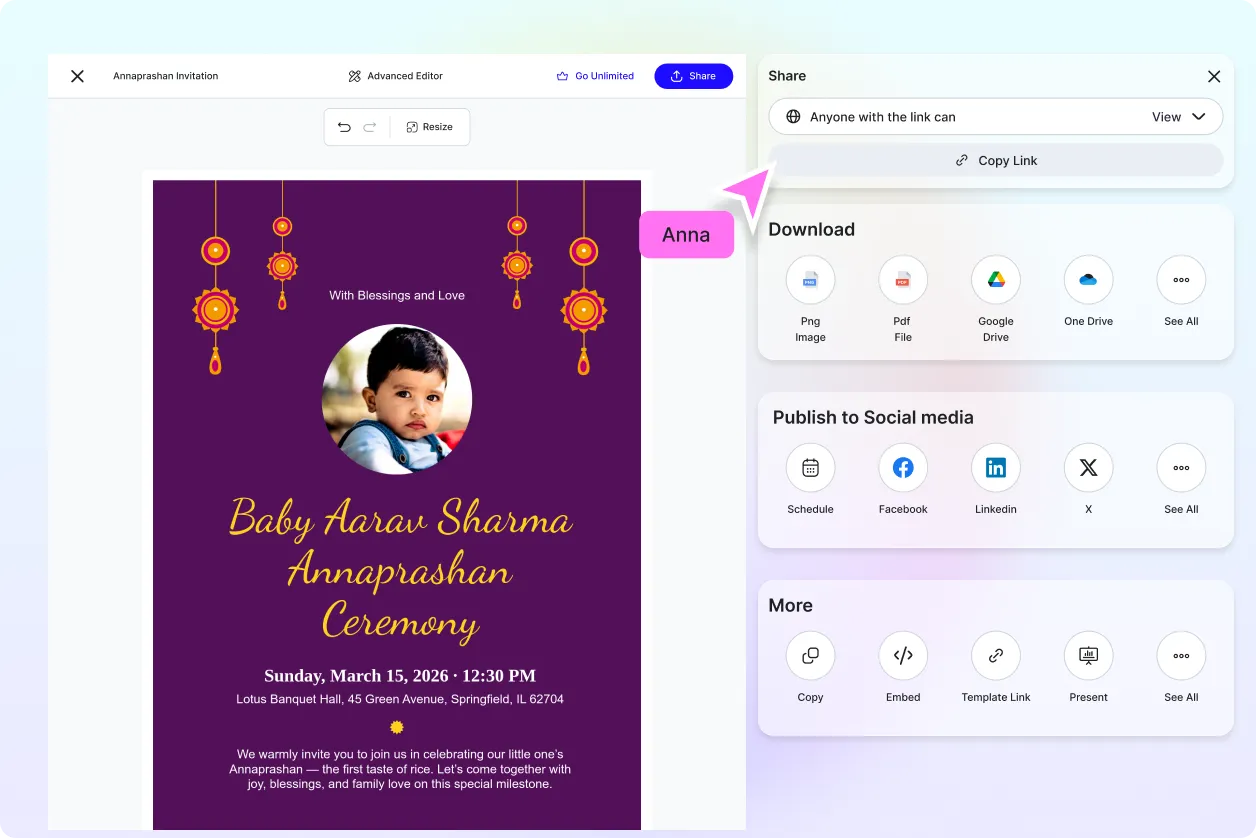Save to Google Drive
This screenshot has height=838, width=1256.
click(996, 280)
